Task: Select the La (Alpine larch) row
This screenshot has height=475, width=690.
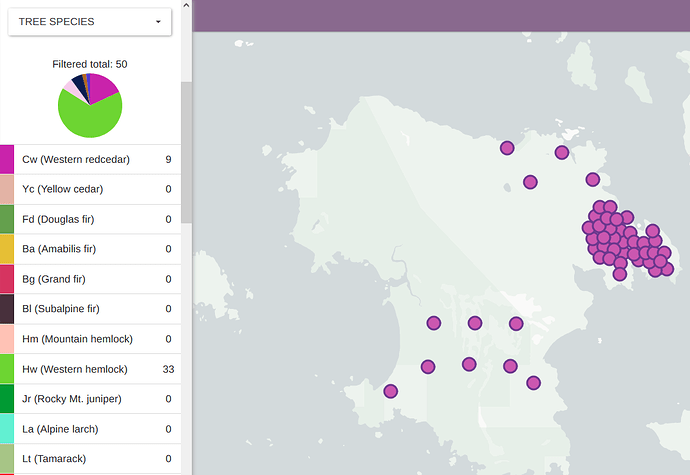Action: click(90, 429)
